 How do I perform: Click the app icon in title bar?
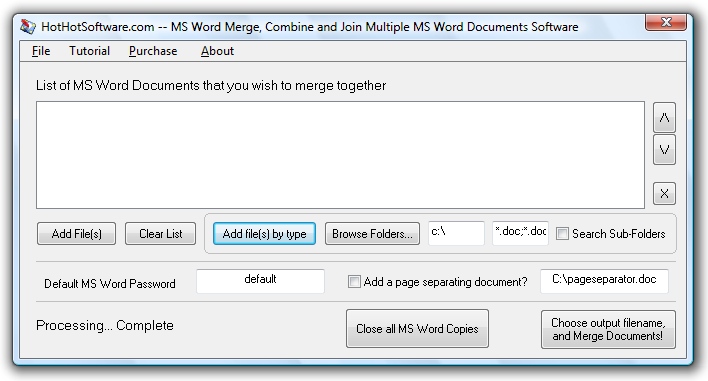[28, 27]
